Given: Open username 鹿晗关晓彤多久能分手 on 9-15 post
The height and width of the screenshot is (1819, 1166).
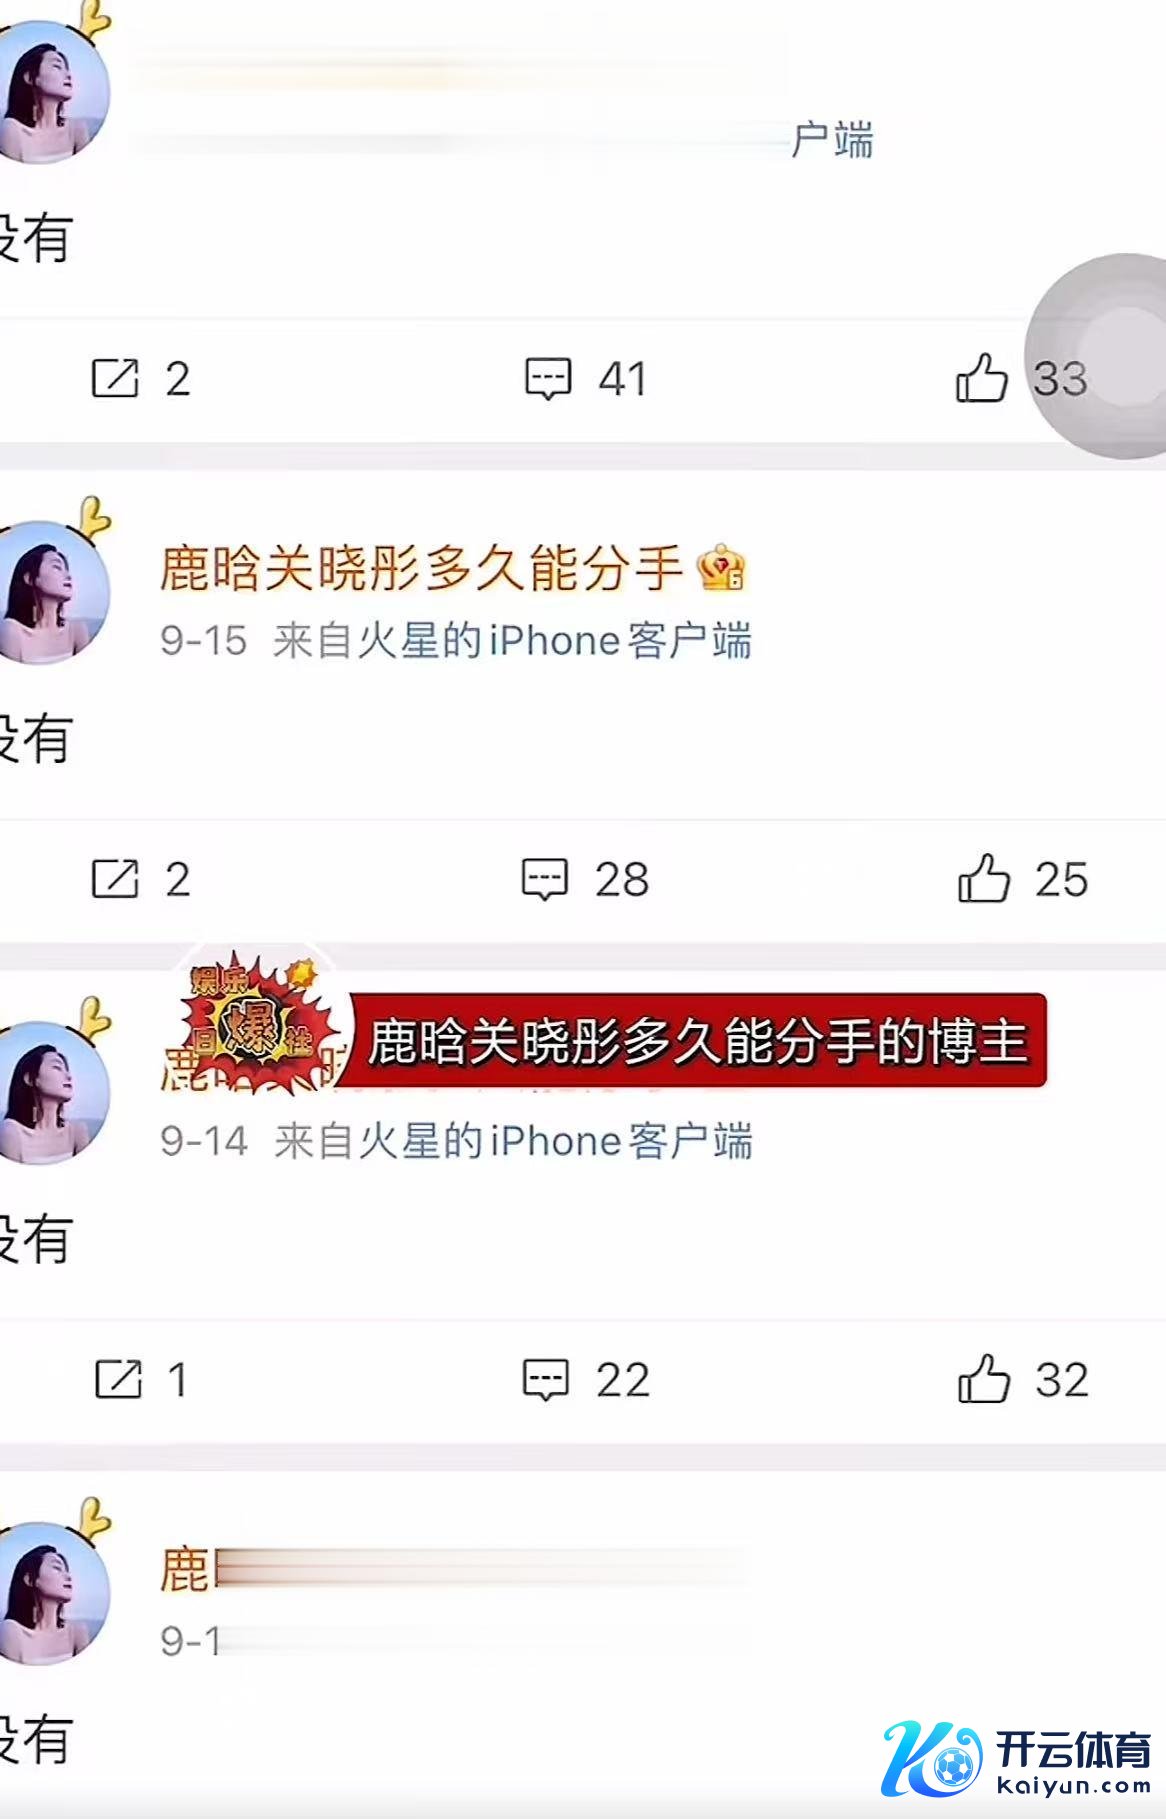Looking at the screenshot, I should tap(421, 568).
